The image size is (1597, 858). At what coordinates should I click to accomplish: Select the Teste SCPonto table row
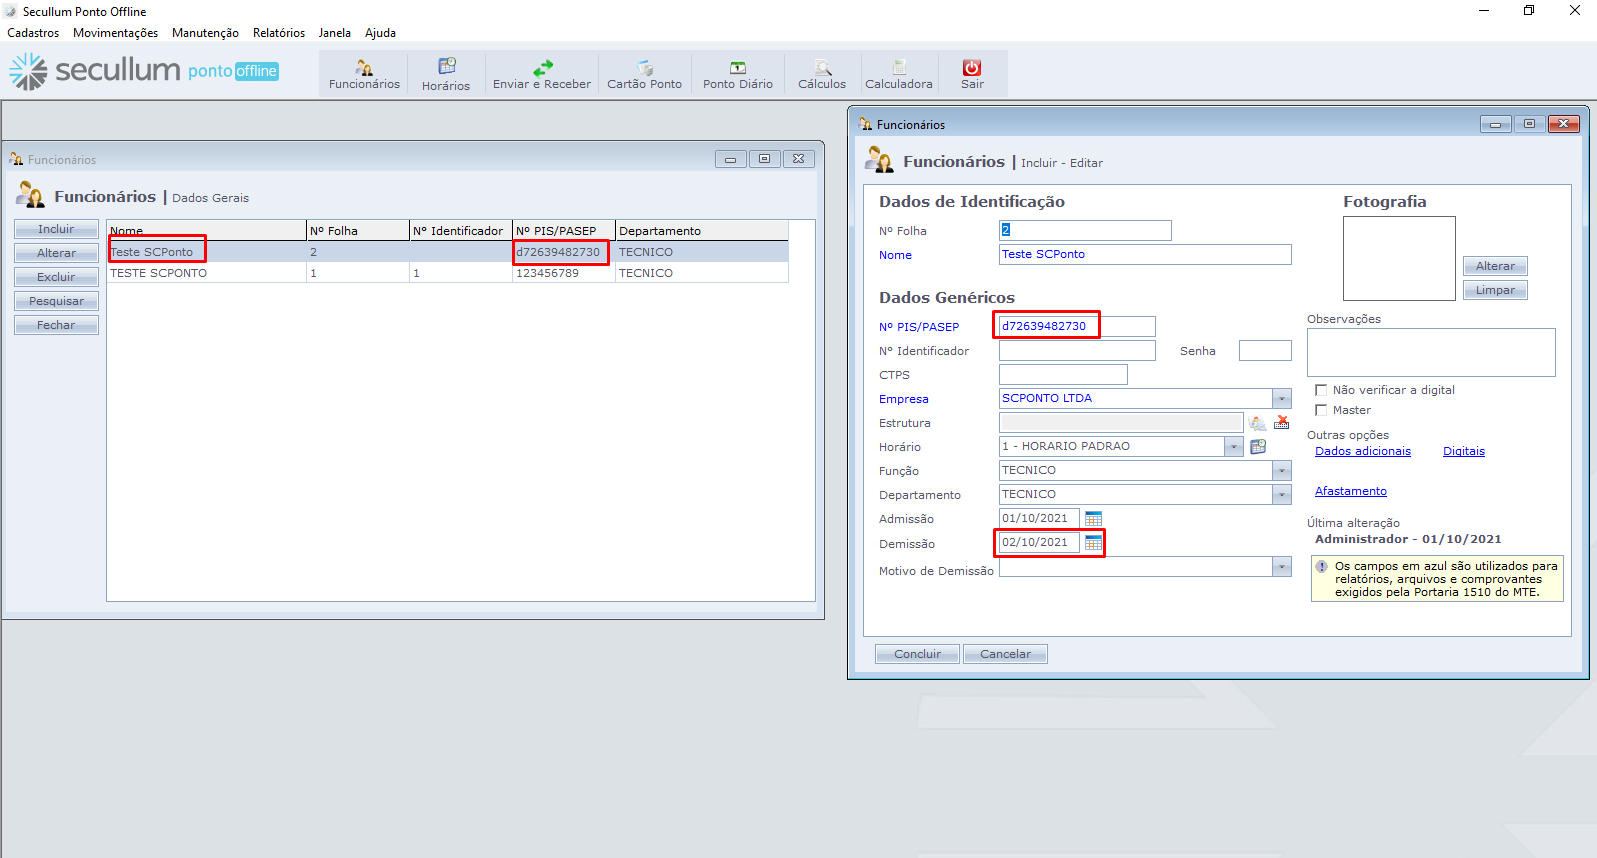tap(447, 252)
